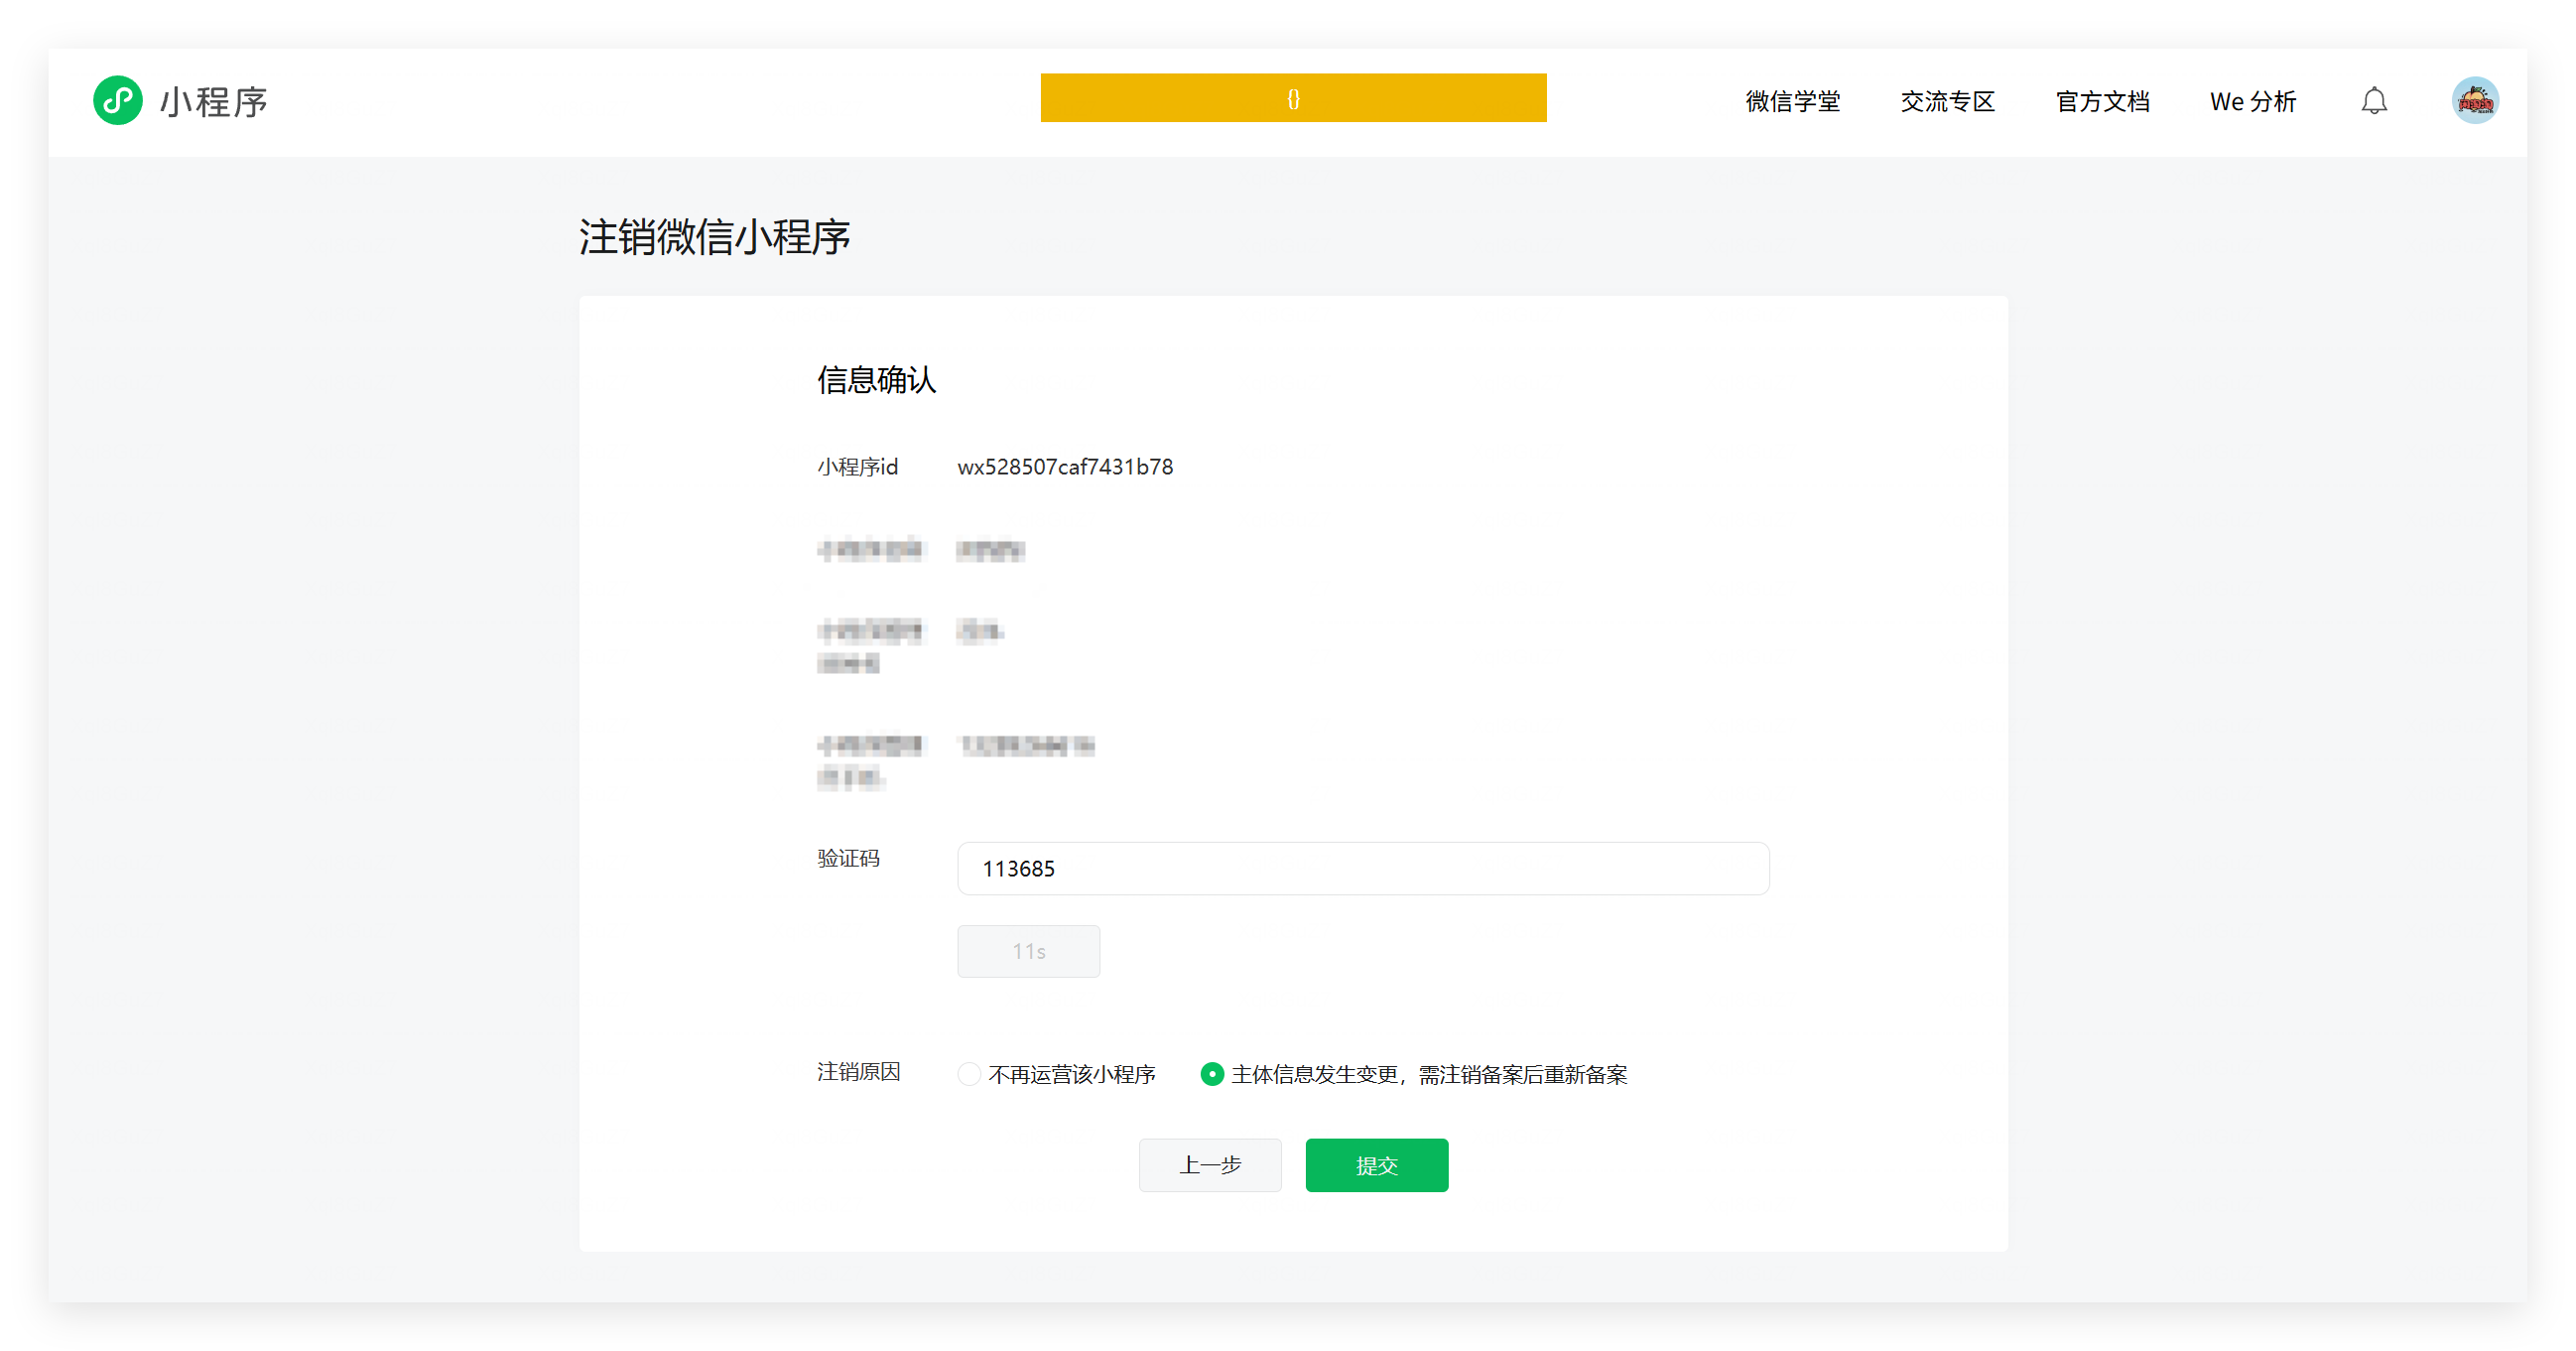Open the 官方文档 nav link
2576x1351 pixels.
pos(2102,102)
